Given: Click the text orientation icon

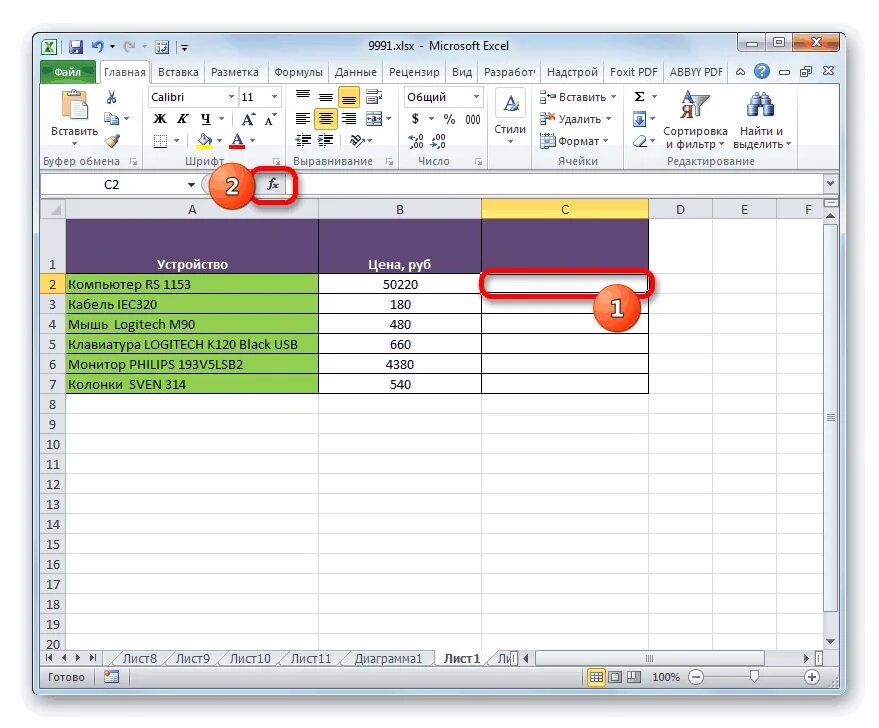Looking at the screenshot, I should pos(357,141).
